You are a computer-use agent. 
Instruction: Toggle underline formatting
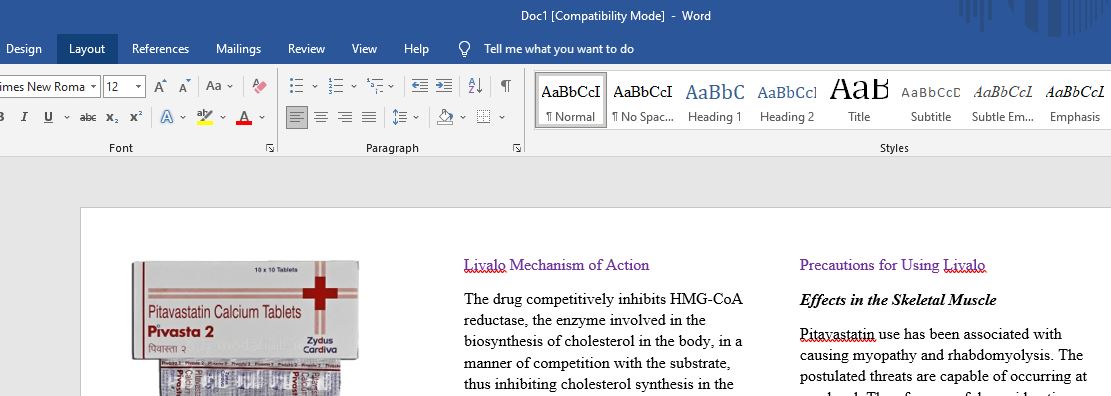[x=48, y=118]
